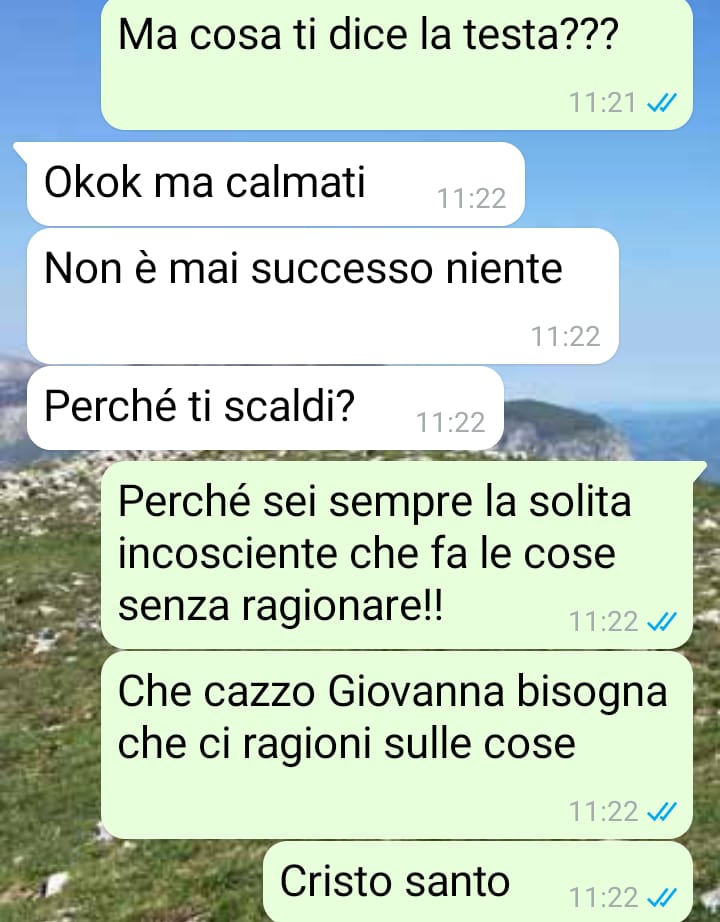
Task: Tap the read ticks on the 'Che cazzo Giovanna' message
Action: (662, 812)
